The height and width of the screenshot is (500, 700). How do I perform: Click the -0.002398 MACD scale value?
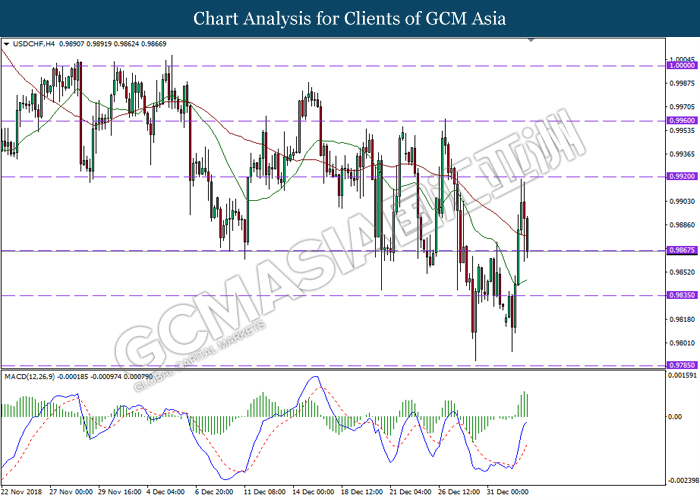click(683, 481)
